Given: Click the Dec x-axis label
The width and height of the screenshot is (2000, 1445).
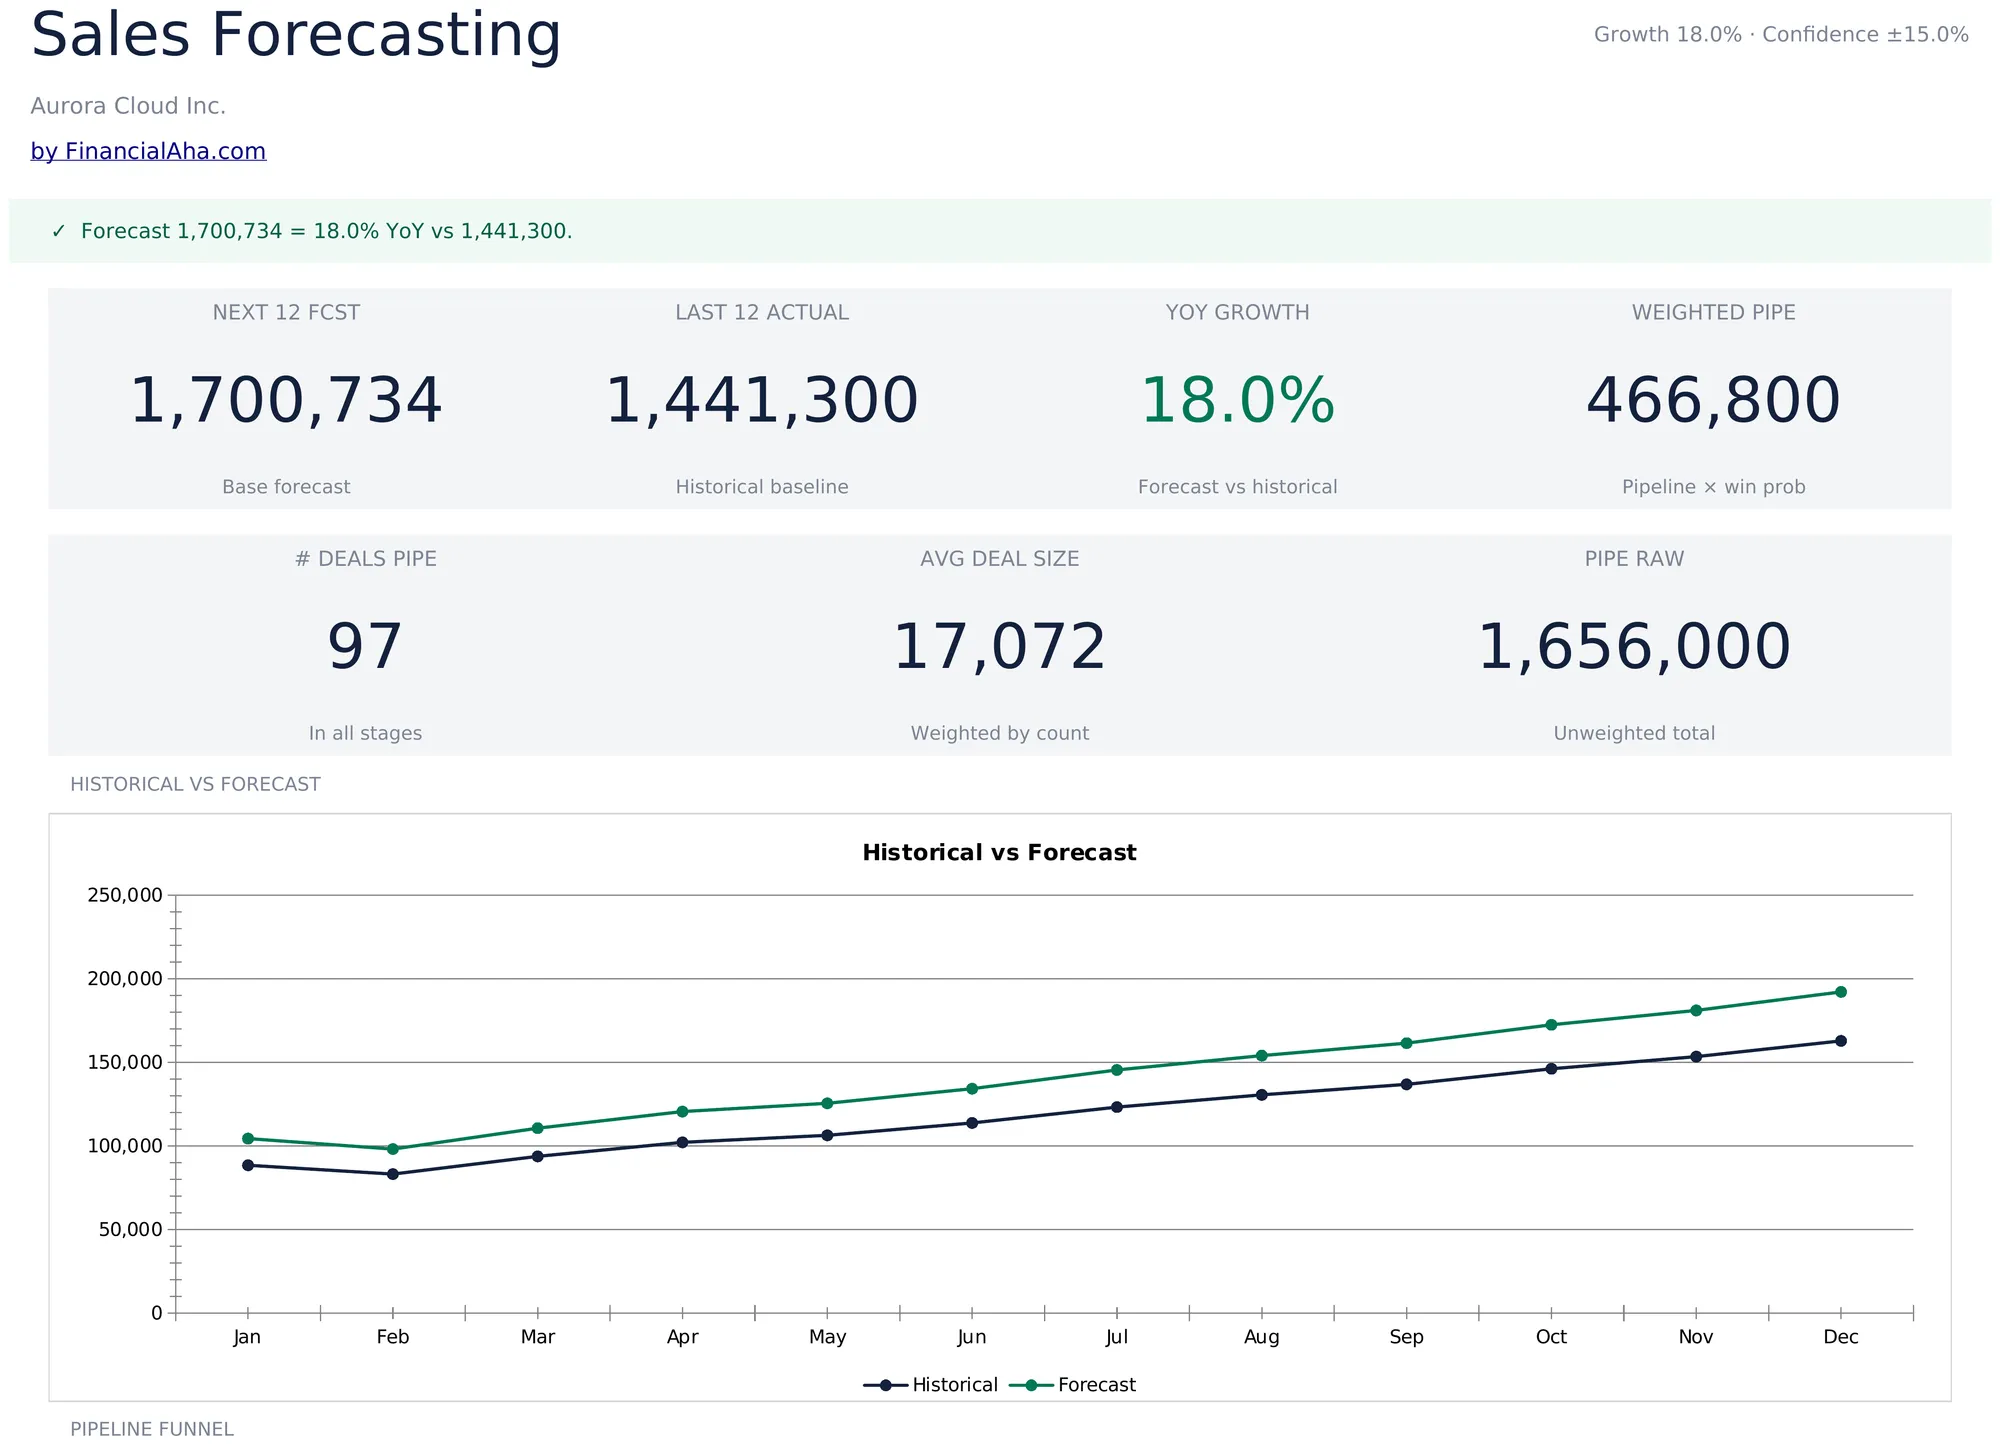Looking at the screenshot, I should pos(1841,1338).
